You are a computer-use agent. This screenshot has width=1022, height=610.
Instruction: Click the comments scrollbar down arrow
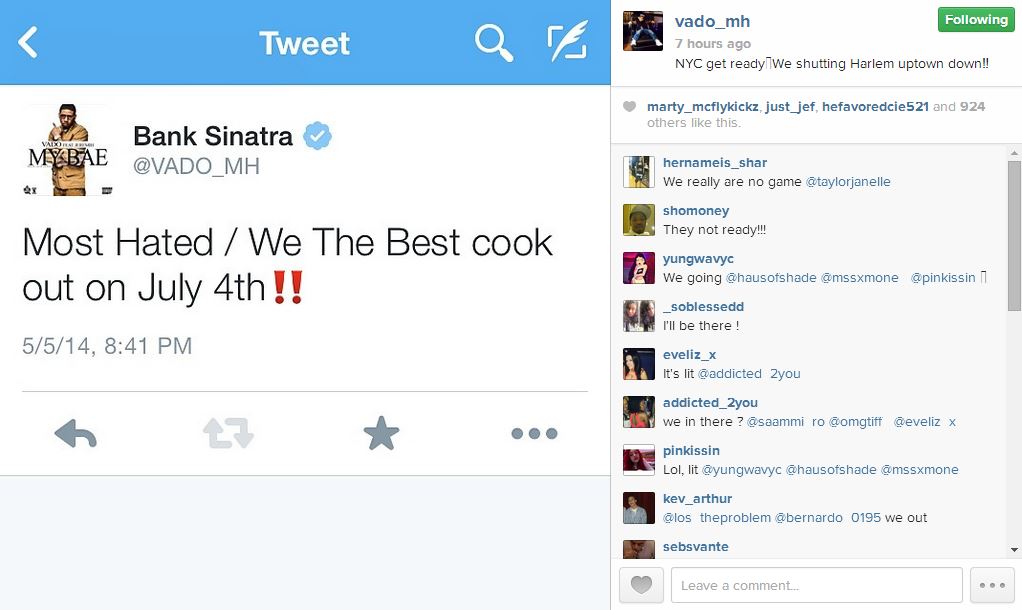[1014, 550]
